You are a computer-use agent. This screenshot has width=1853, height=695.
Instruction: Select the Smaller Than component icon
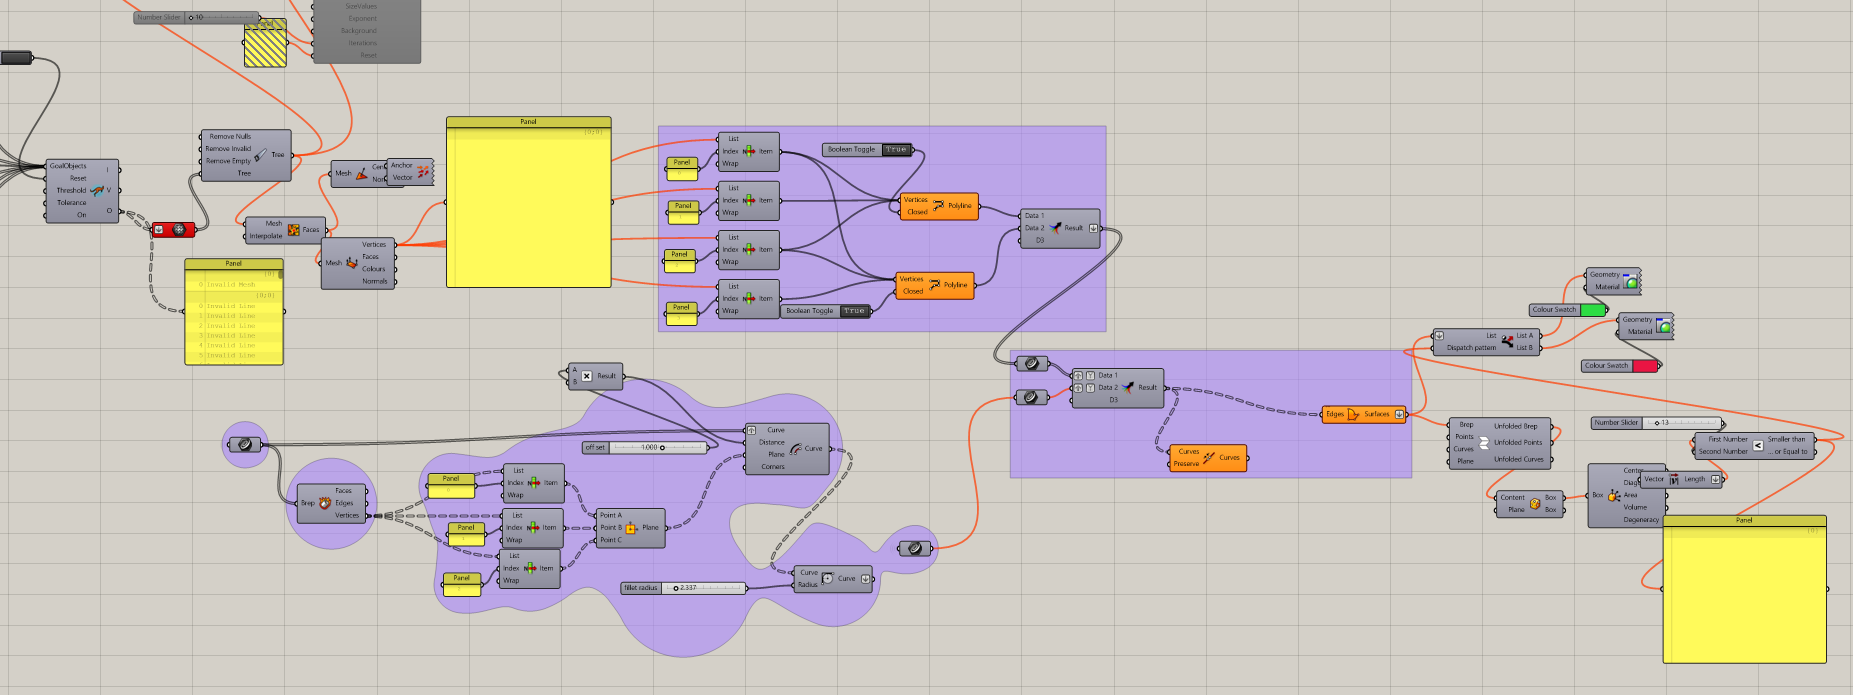point(1758,445)
